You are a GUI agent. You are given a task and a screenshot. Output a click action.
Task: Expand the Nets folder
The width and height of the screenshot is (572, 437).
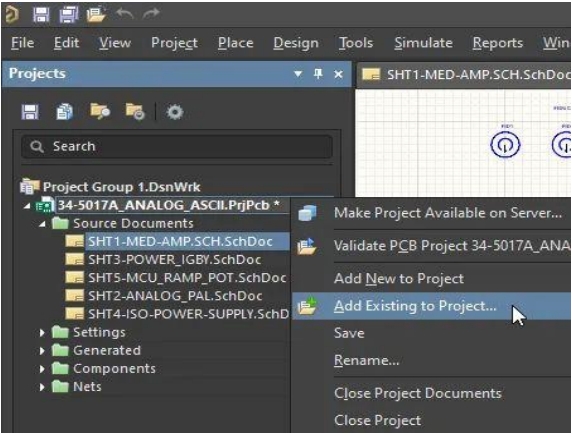pyautogui.click(x=42, y=387)
